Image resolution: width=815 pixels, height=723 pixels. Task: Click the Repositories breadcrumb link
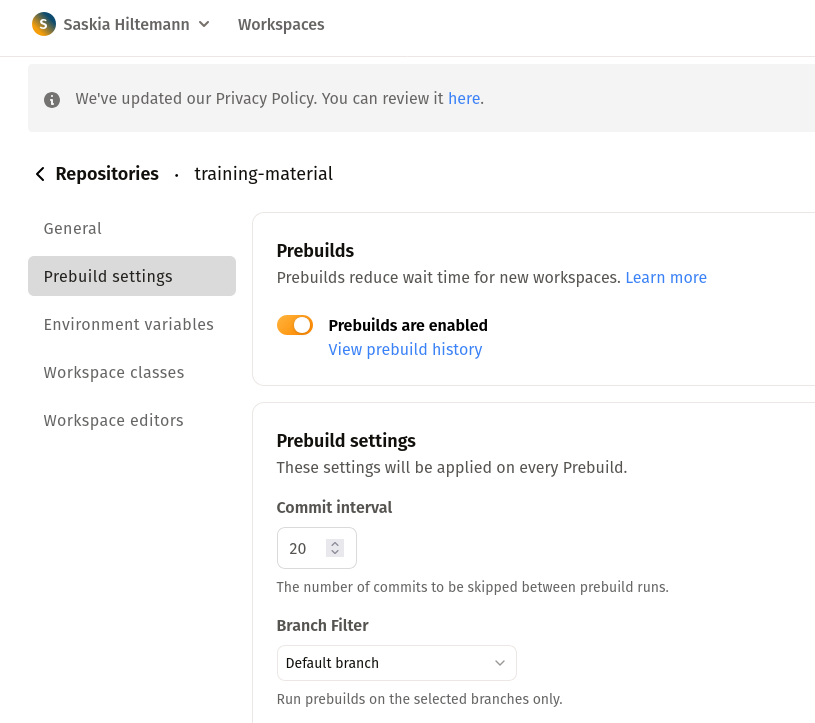107,174
